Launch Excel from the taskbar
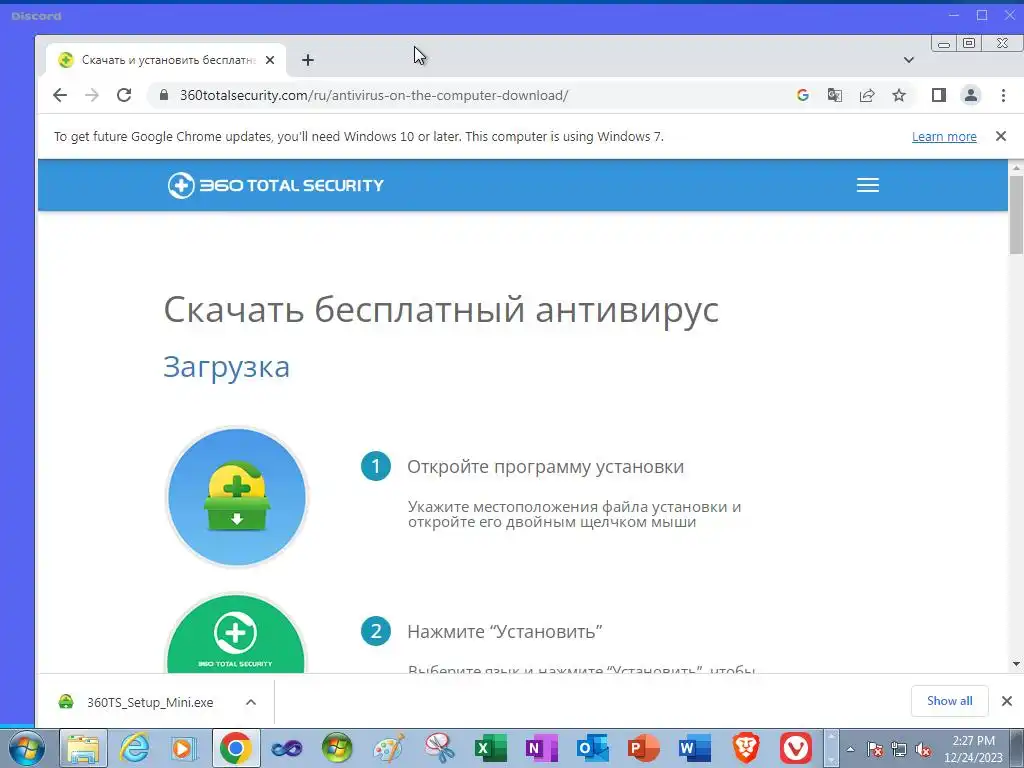The height and width of the screenshot is (768, 1024). (x=490, y=748)
